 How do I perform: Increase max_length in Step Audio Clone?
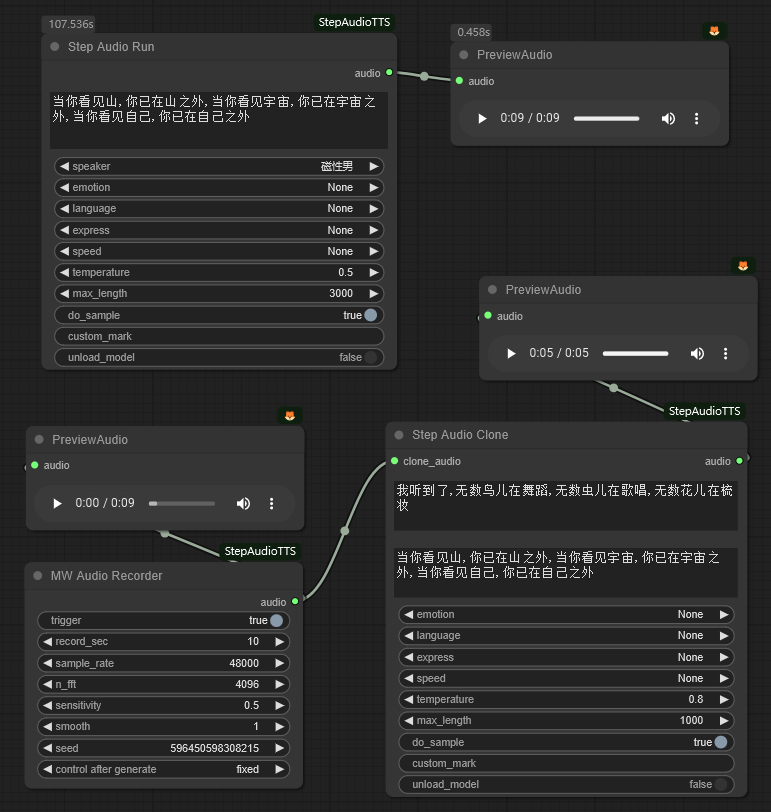point(724,721)
